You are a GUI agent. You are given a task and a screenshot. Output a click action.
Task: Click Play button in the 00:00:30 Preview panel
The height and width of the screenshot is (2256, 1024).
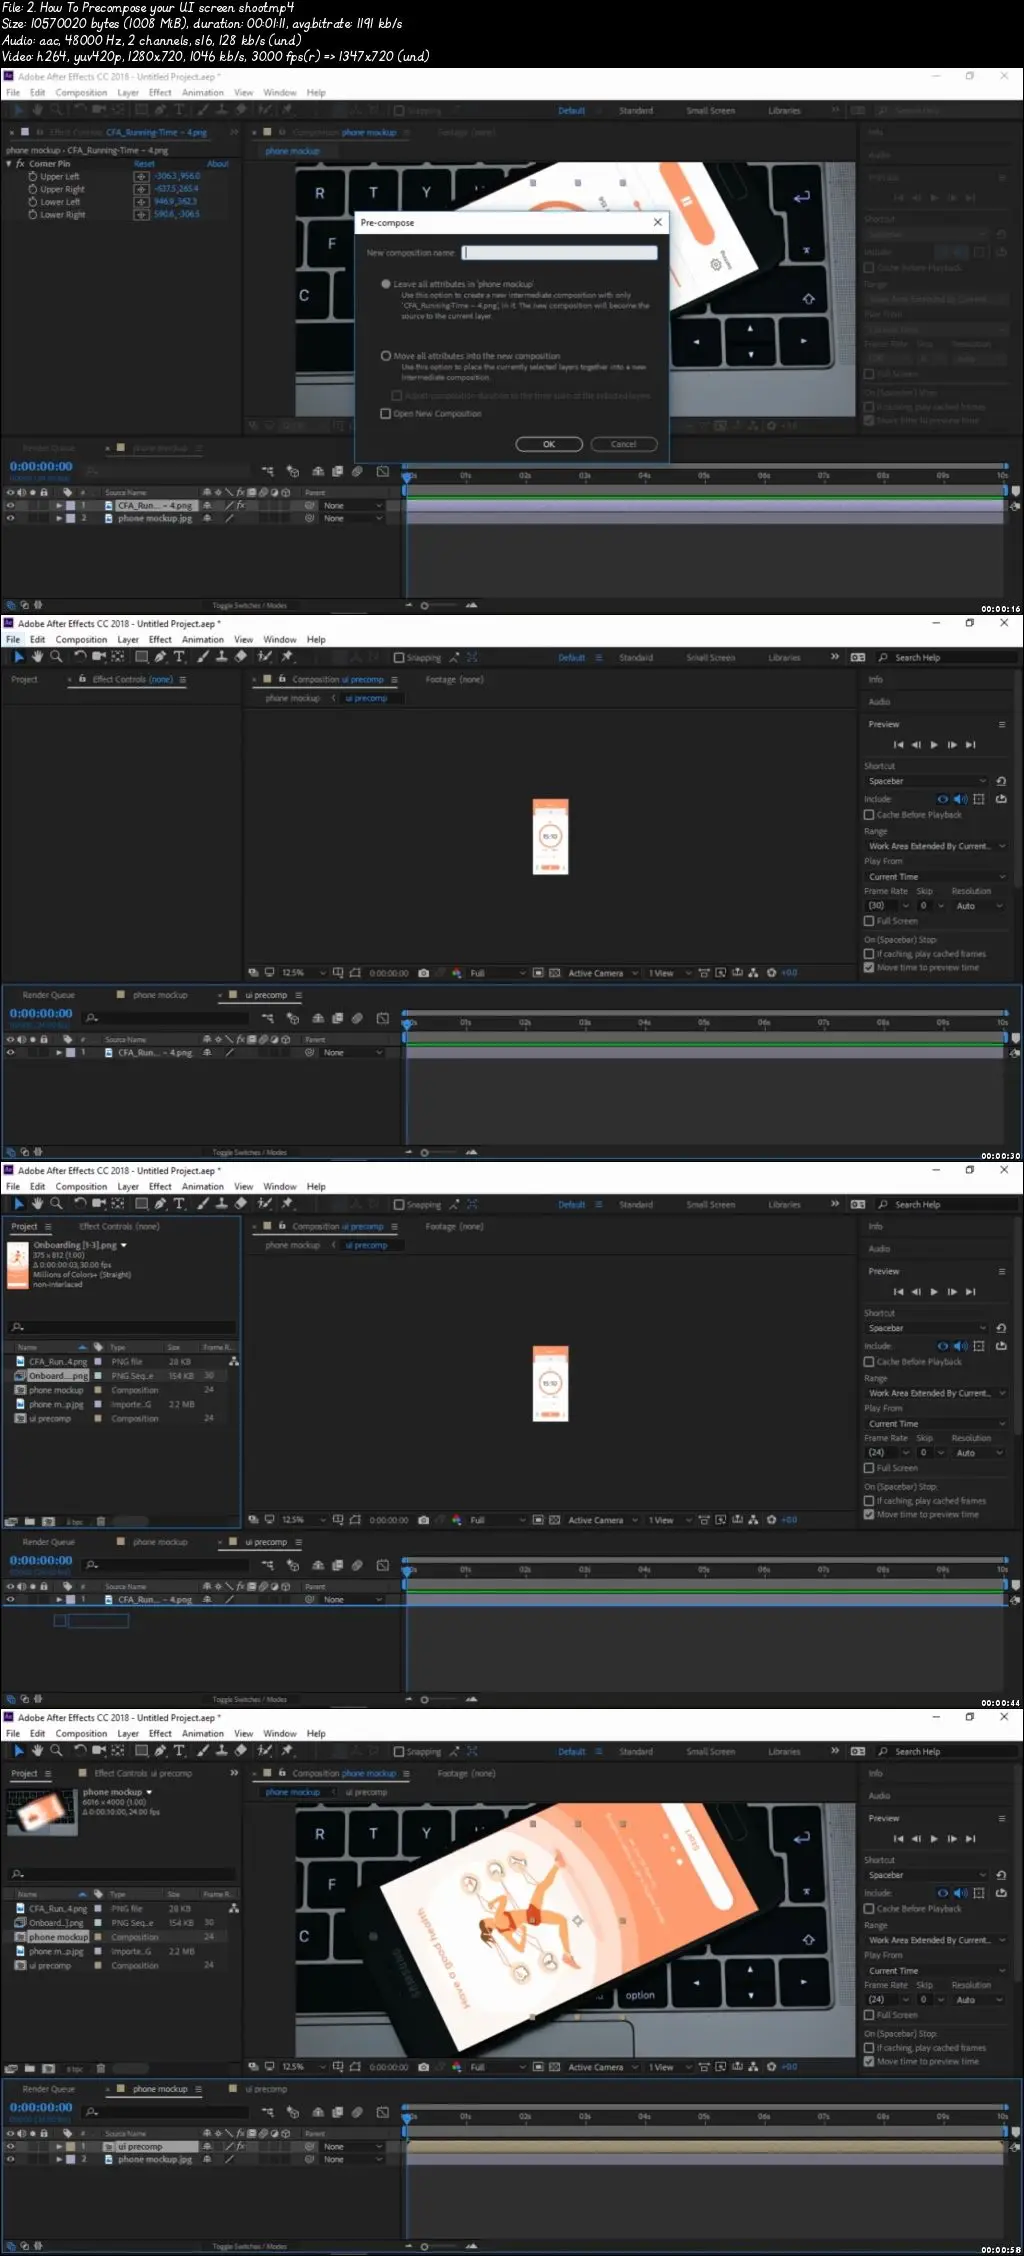(934, 745)
